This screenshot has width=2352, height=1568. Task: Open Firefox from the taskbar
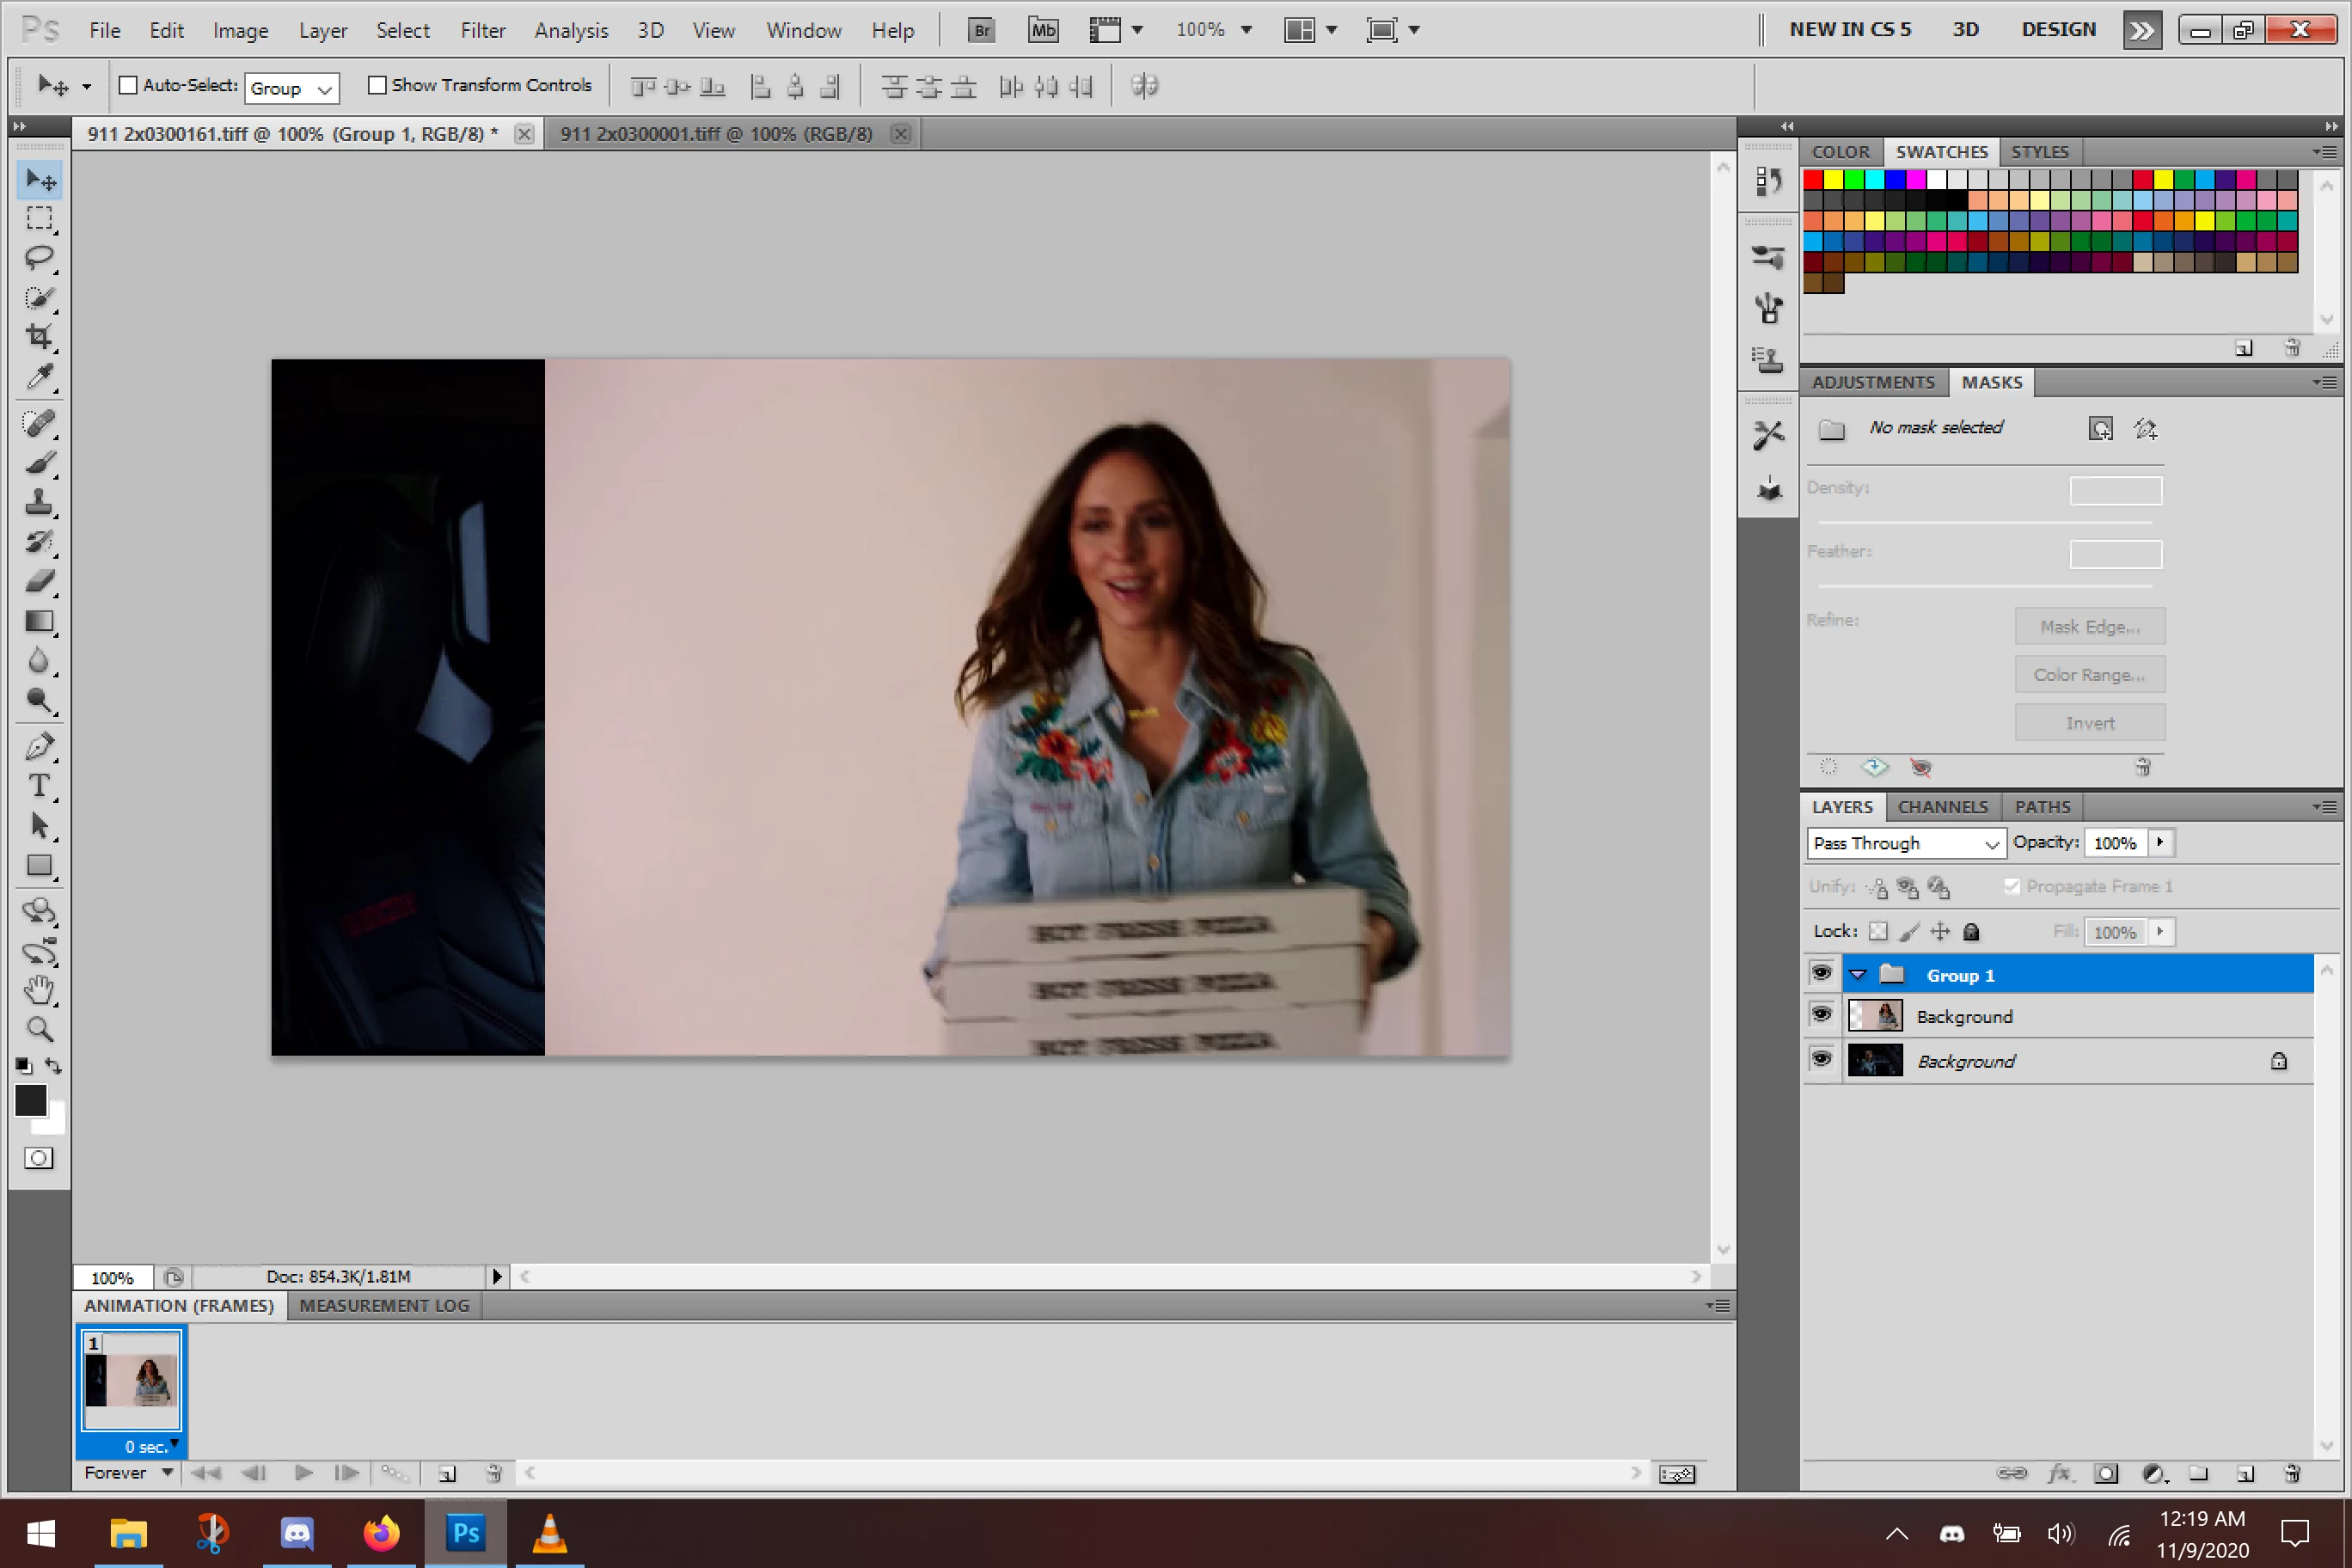coord(380,1533)
